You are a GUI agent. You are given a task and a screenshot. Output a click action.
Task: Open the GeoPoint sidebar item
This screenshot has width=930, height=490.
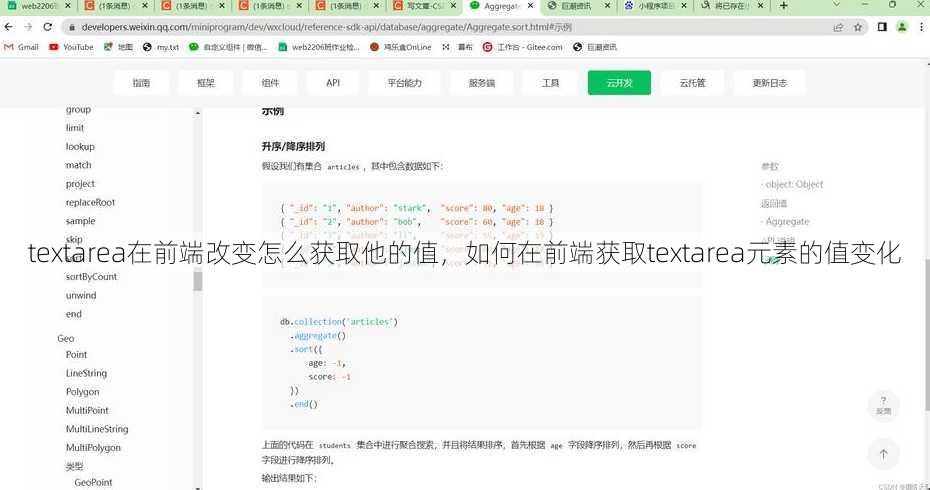pos(93,482)
